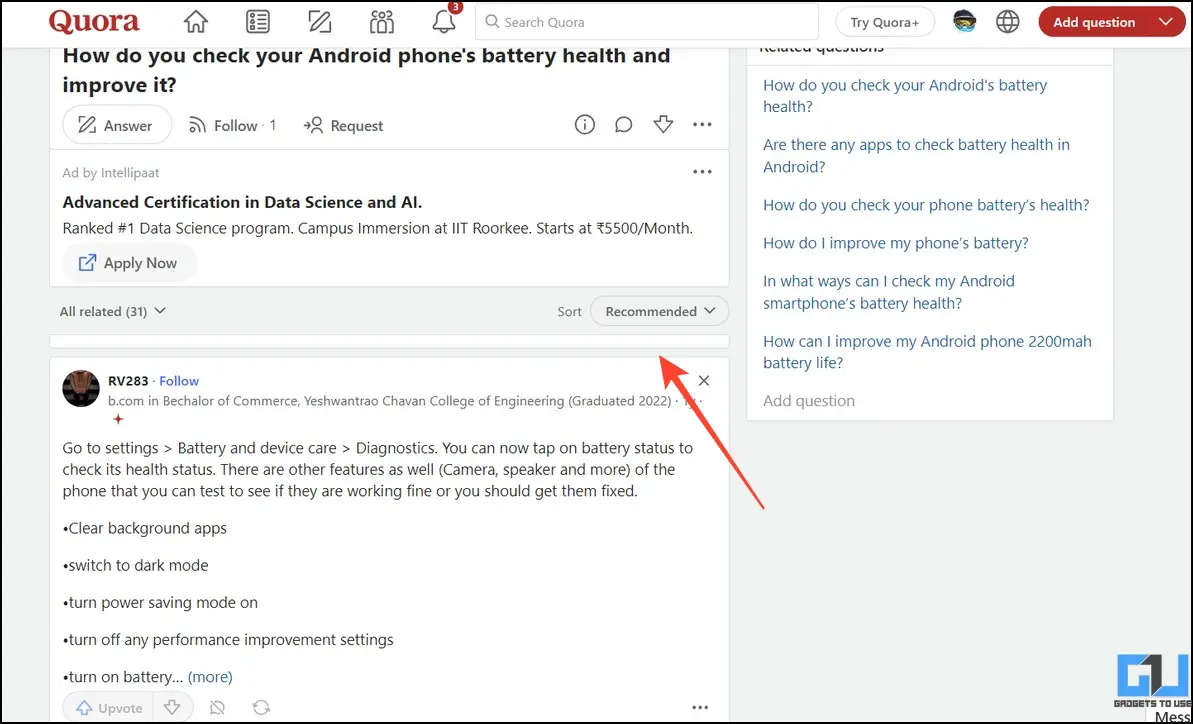Upvote RV283's answer

pyautogui.click(x=108, y=708)
